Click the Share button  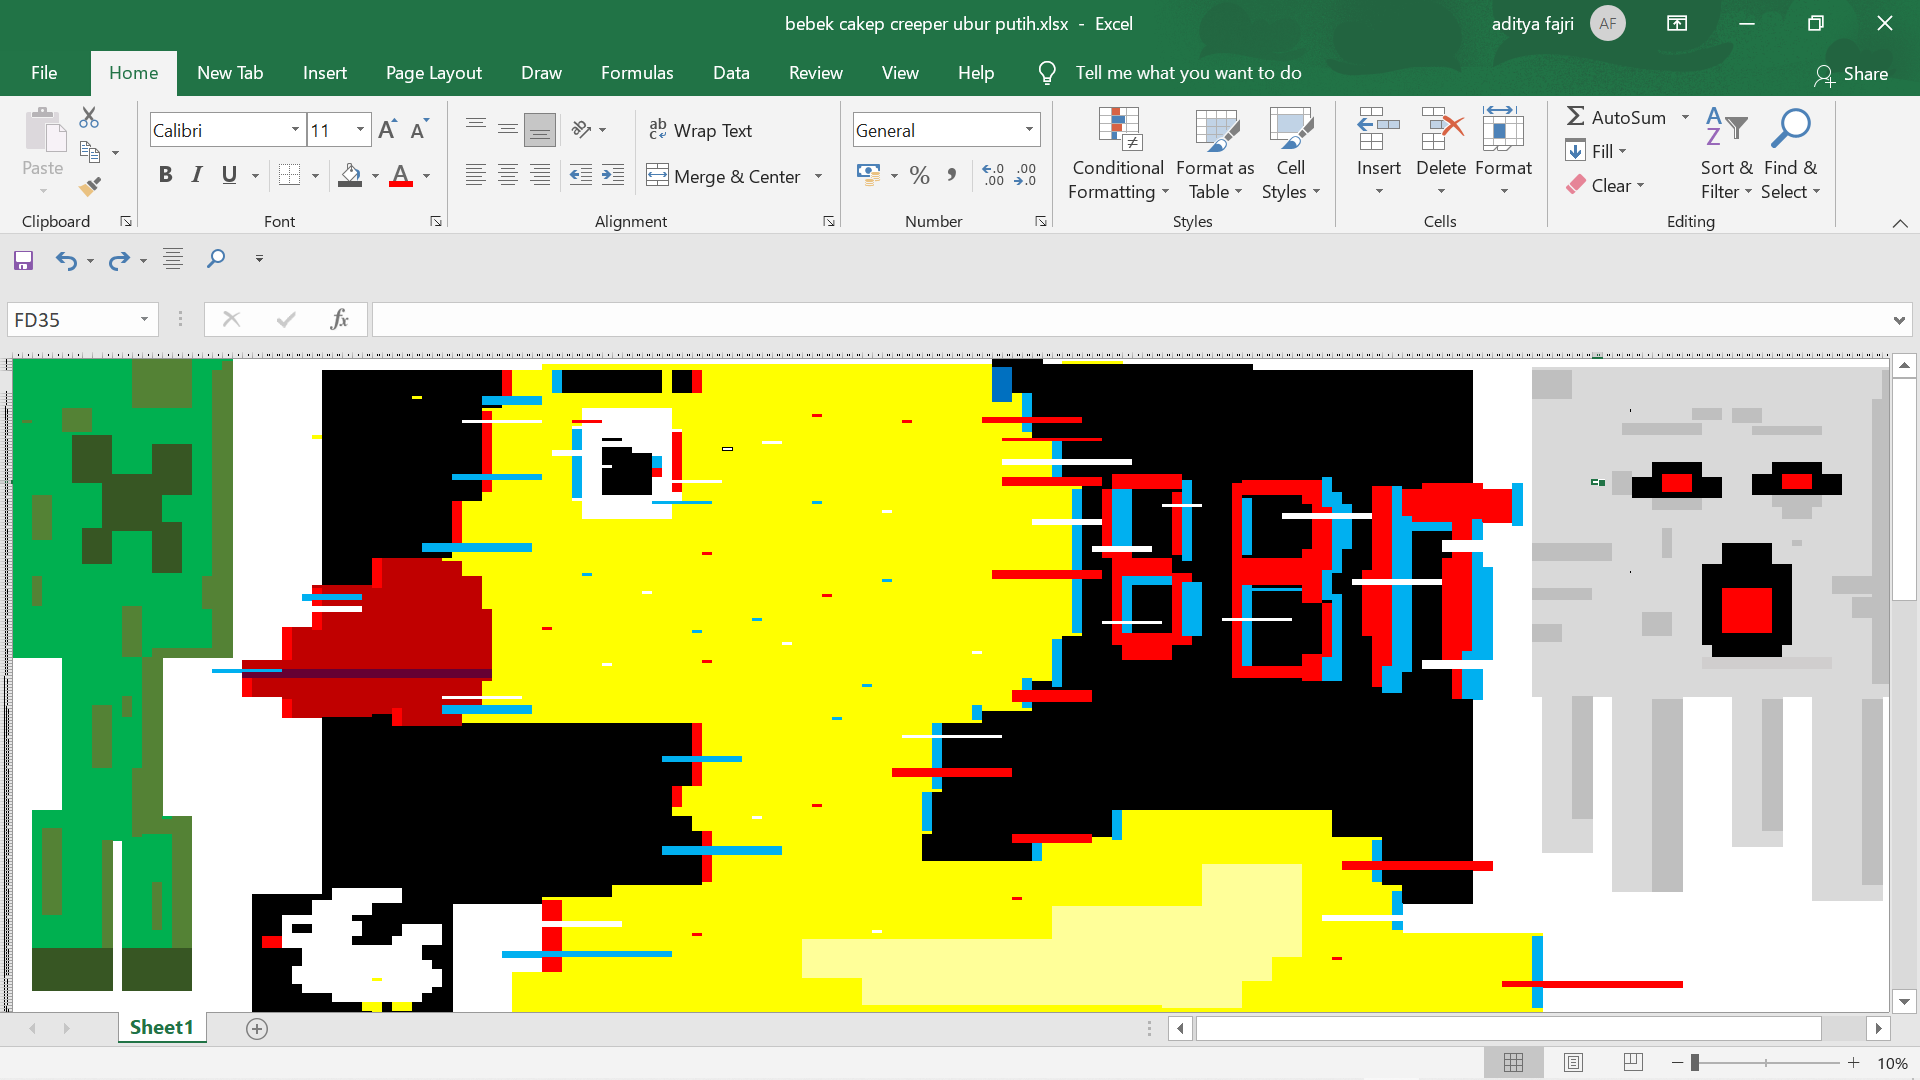(1851, 74)
